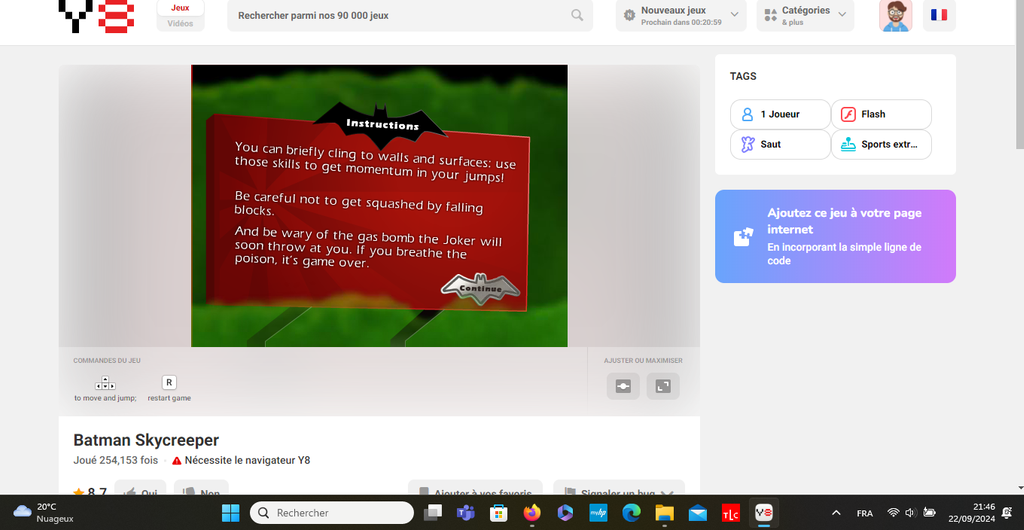
Task: Open Wi-Fi network settings in tray
Action: (893, 513)
